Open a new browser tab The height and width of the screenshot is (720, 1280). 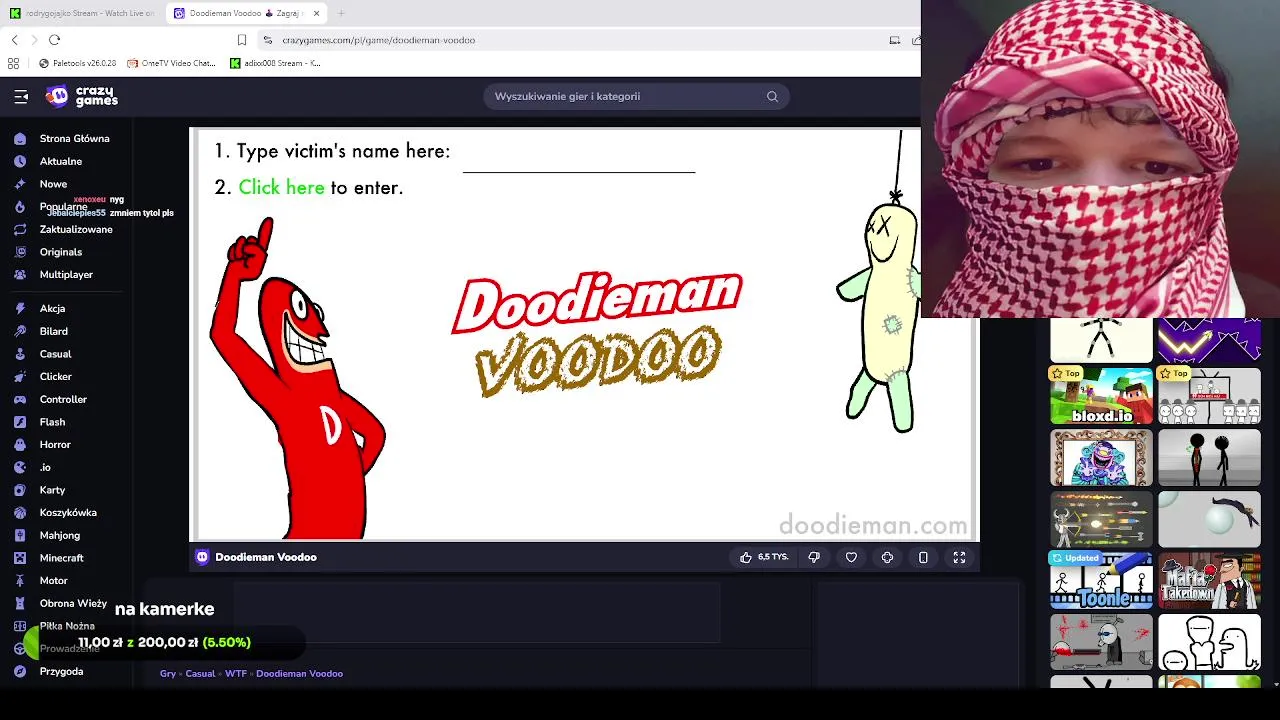click(x=341, y=13)
